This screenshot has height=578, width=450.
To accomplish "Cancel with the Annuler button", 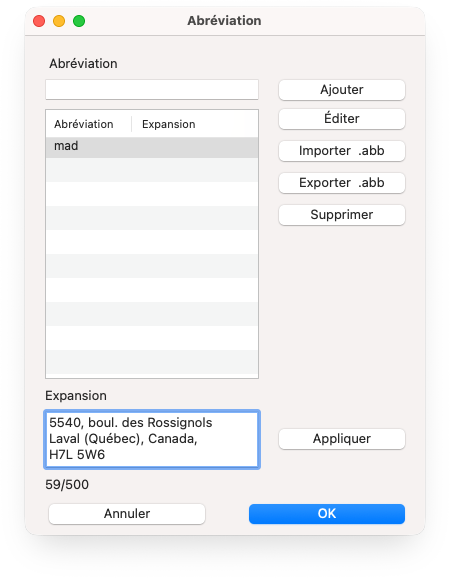I will (x=127, y=513).
